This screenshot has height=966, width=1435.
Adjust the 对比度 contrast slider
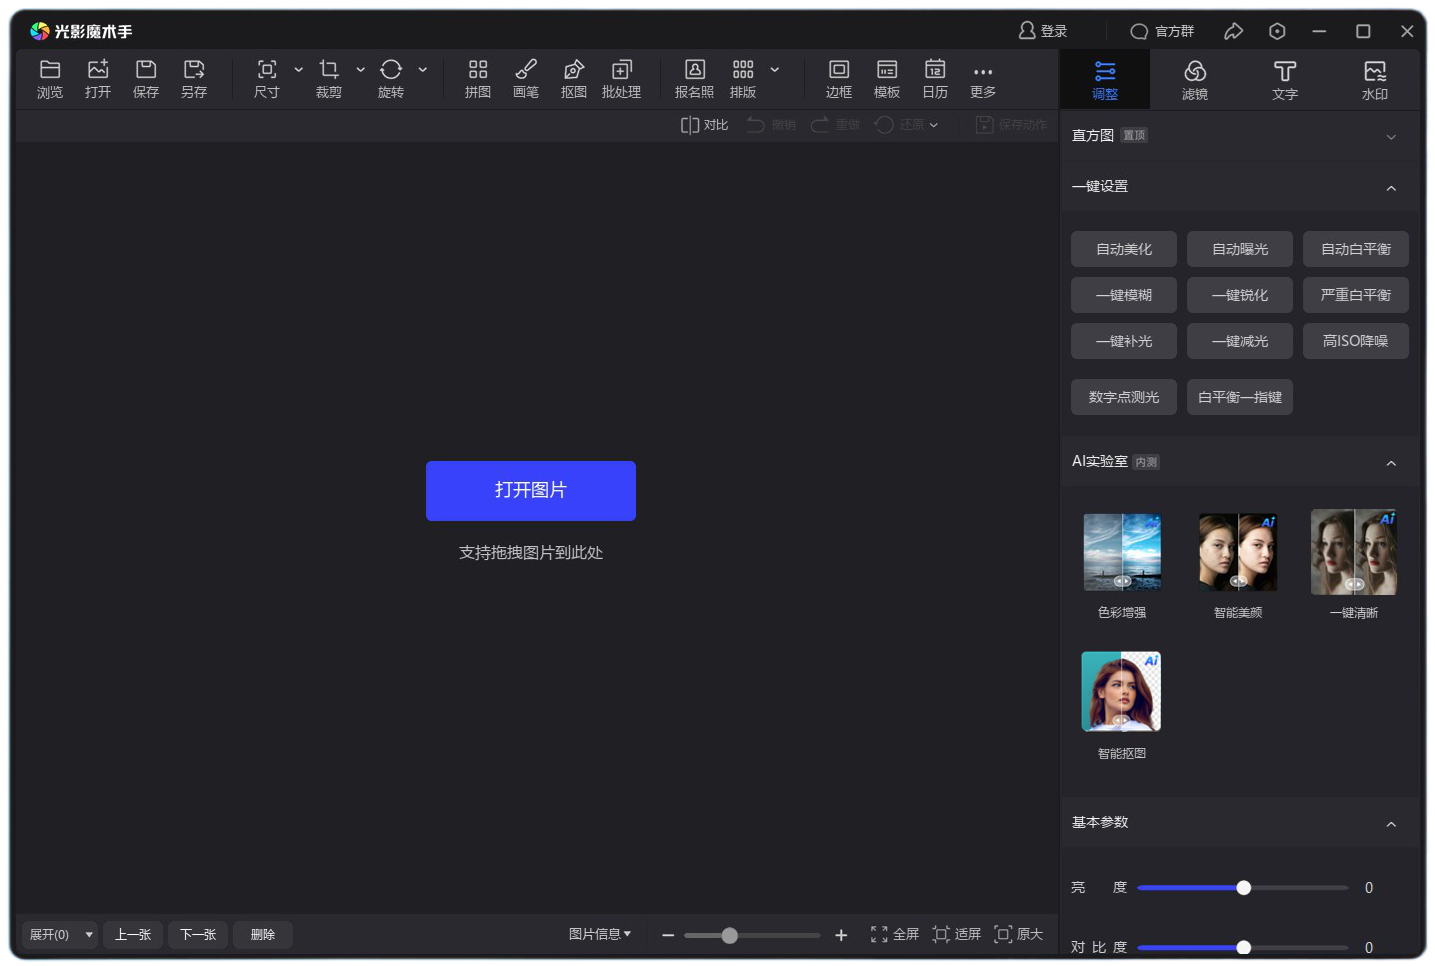(1243, 947)
